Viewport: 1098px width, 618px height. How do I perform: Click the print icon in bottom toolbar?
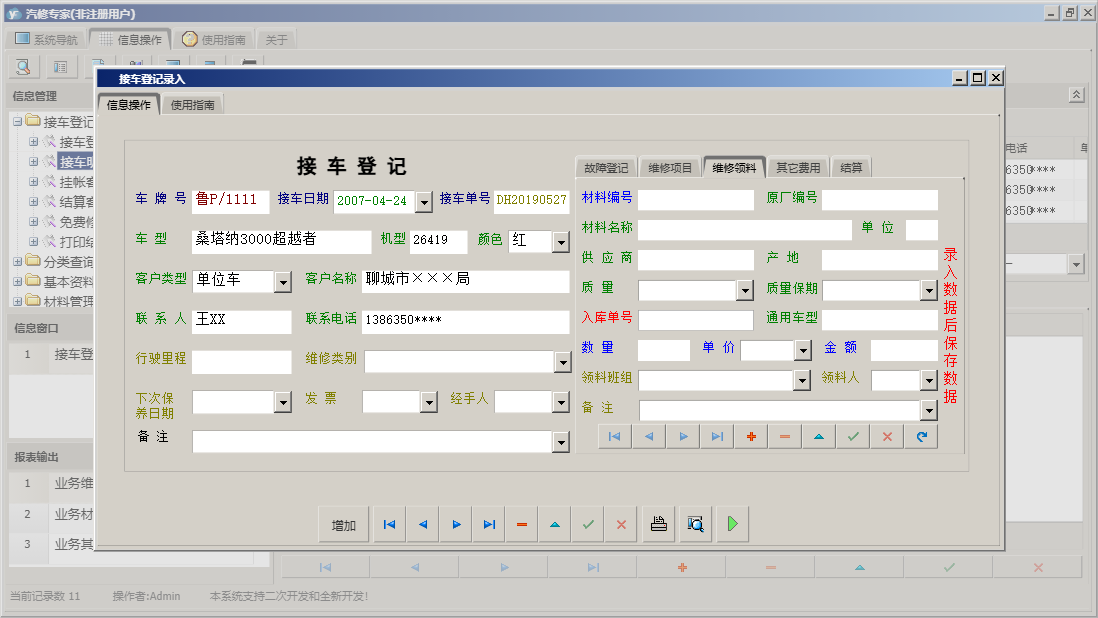tap(658, 523)
